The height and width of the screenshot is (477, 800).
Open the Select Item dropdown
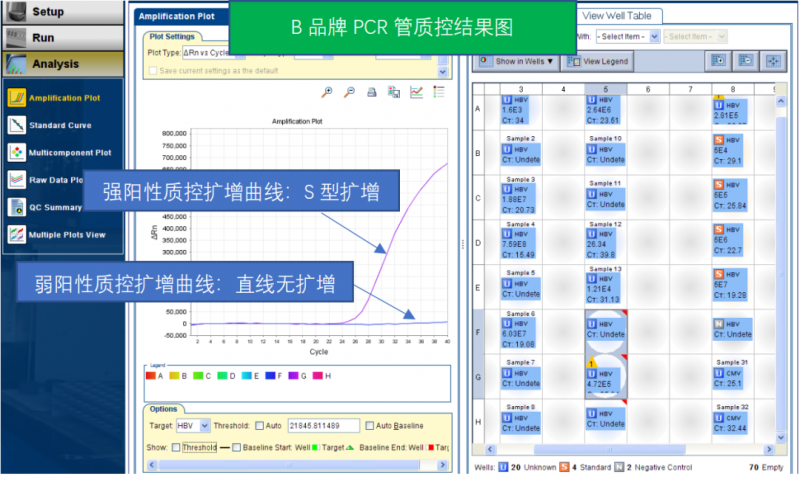click(629, 37)
